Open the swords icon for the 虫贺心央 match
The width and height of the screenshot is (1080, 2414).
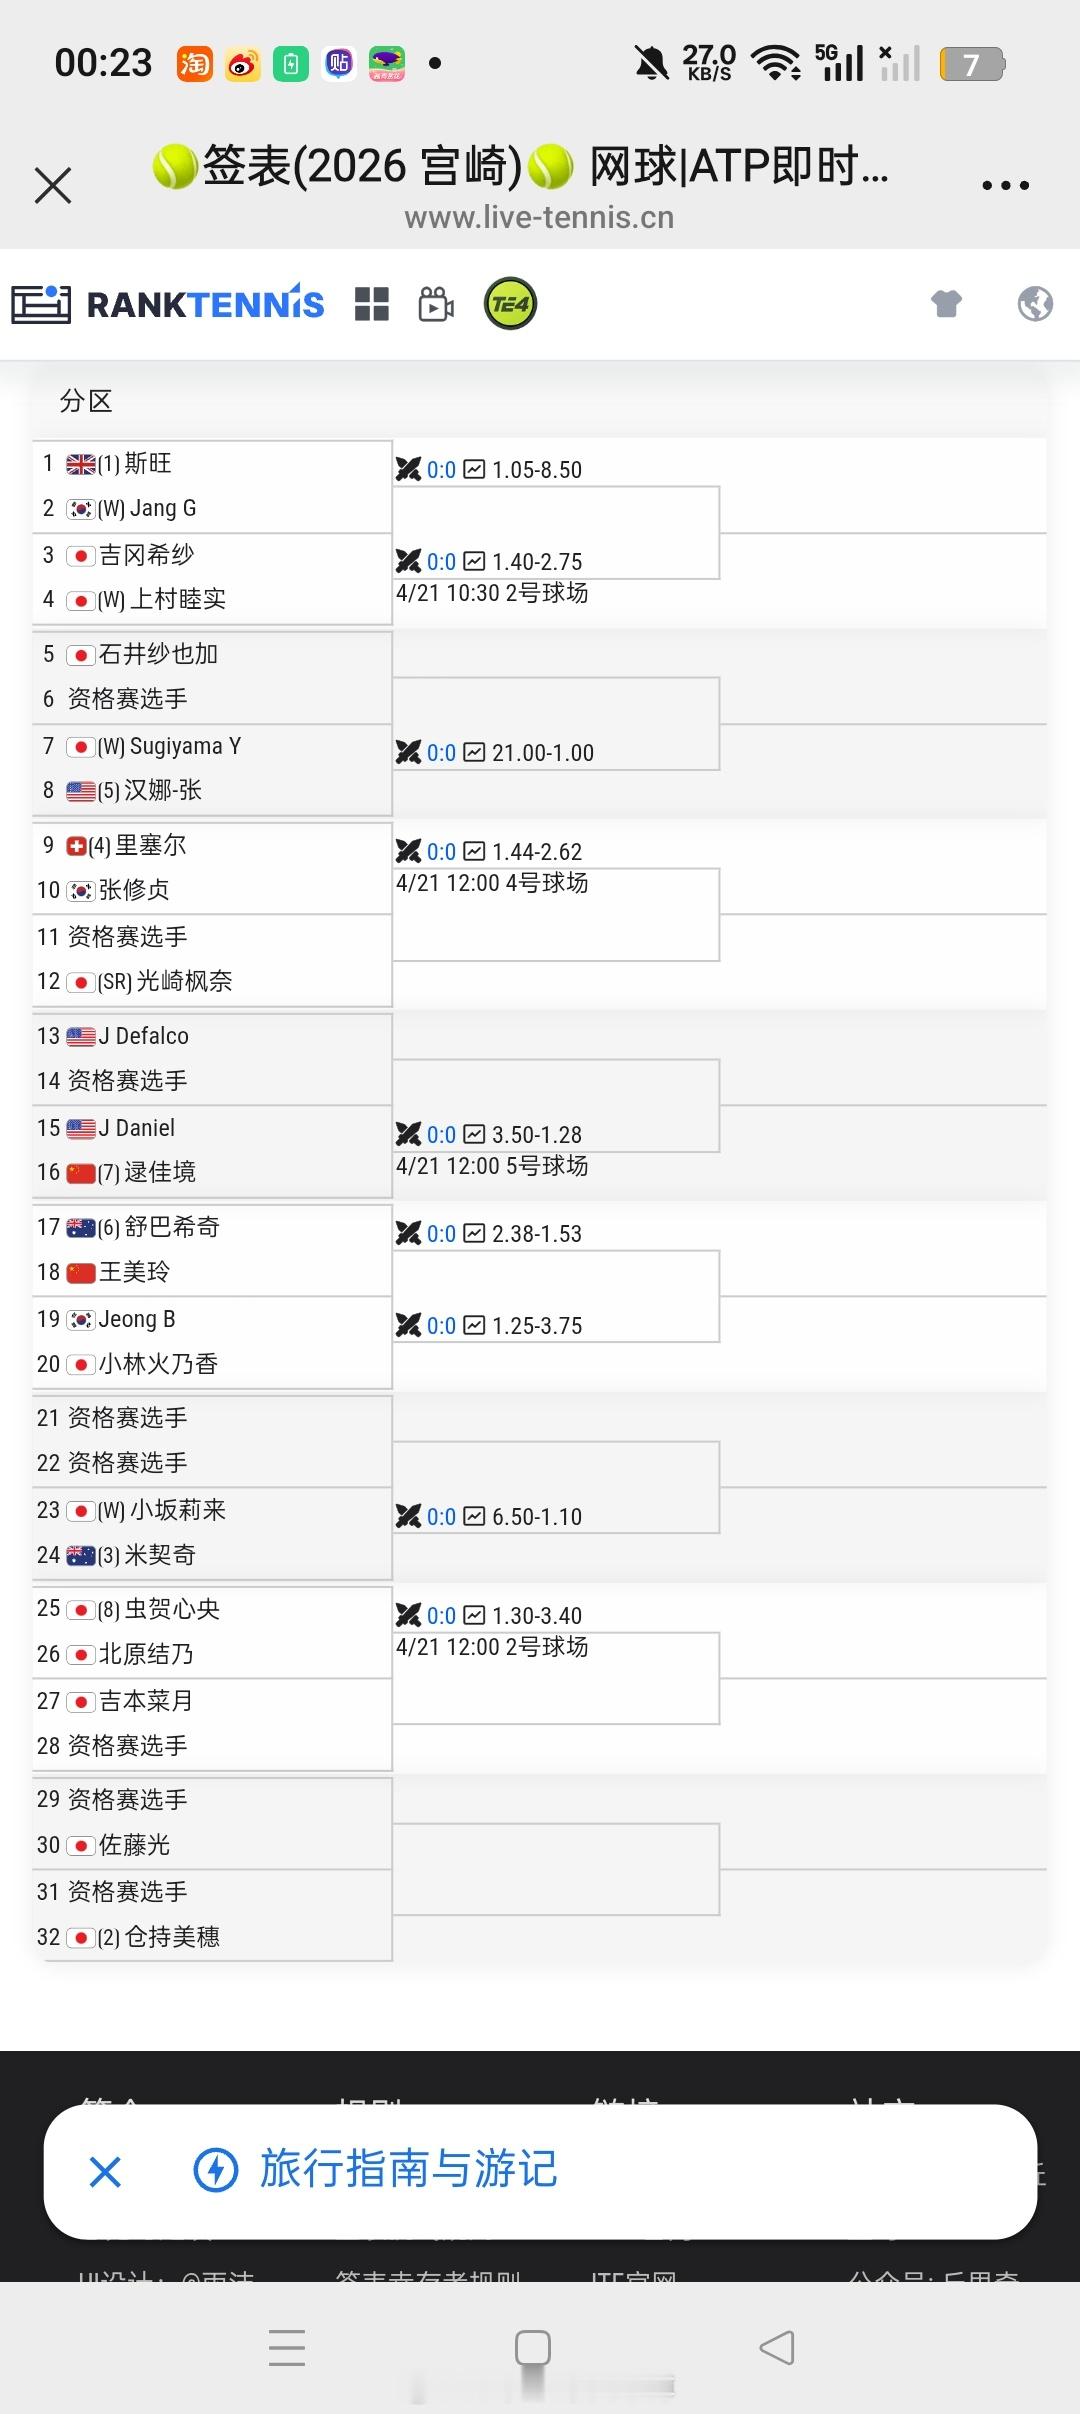point(410,1614)
